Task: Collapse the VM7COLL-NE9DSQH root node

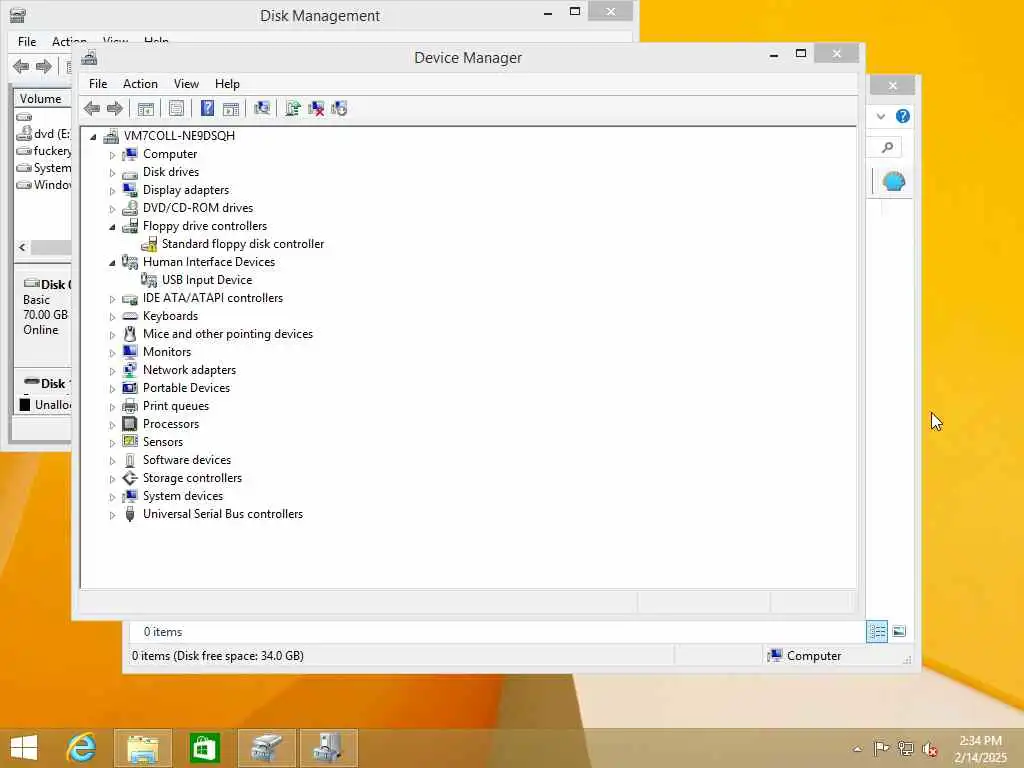Action: coord(93,136)
